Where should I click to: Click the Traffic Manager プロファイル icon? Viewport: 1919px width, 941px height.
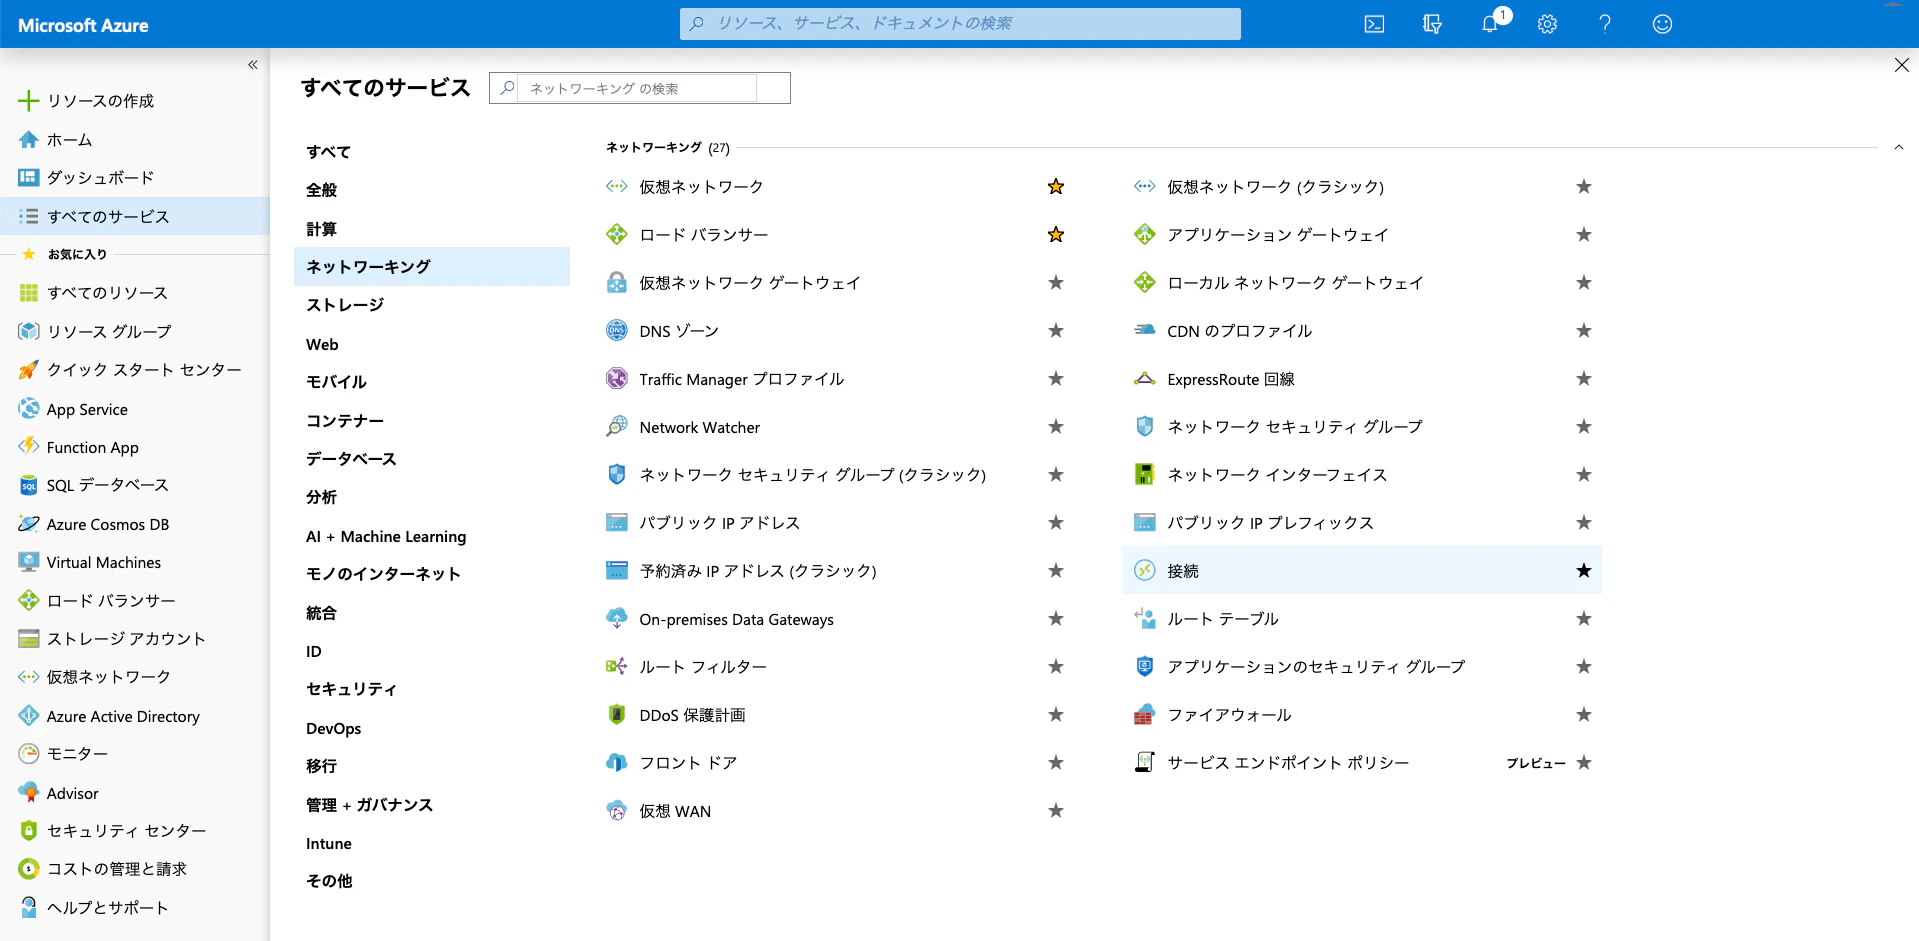click(617, 379)
